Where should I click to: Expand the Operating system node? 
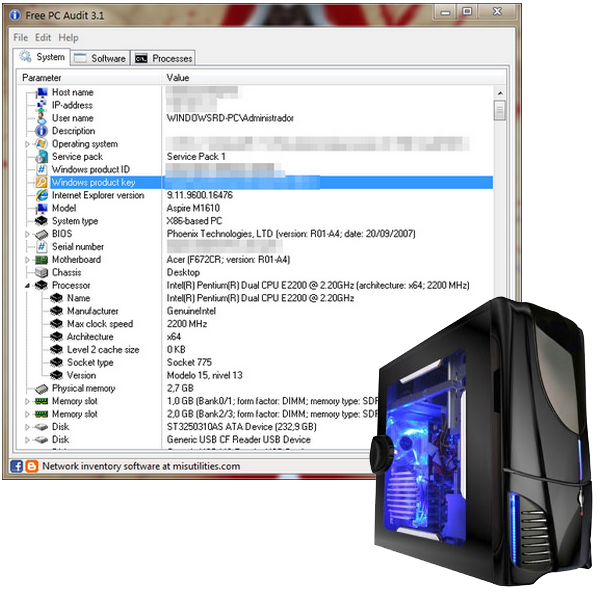point(27,144)
